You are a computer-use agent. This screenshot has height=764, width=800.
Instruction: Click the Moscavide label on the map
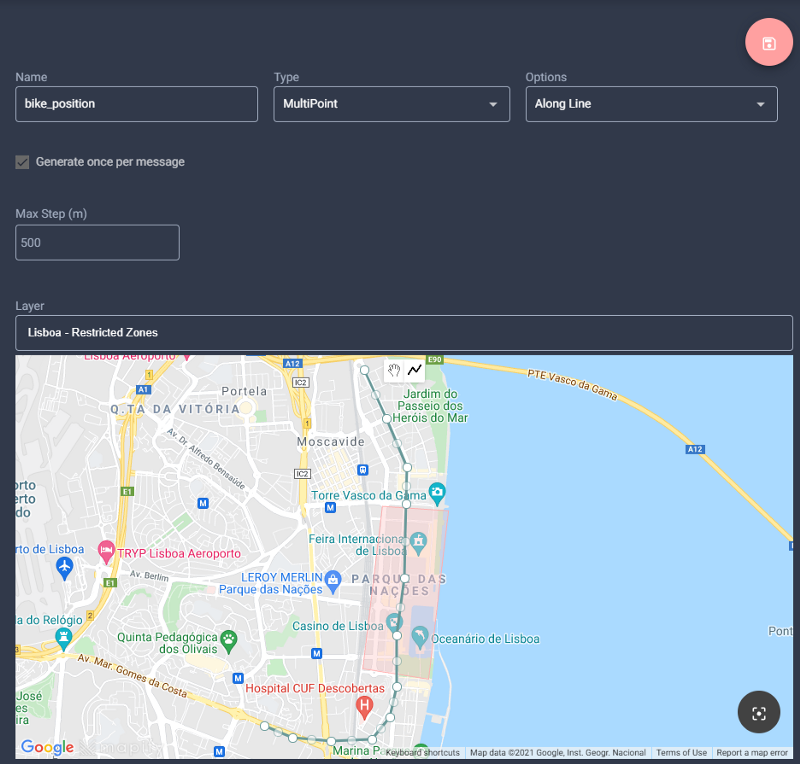pos(331,442)
